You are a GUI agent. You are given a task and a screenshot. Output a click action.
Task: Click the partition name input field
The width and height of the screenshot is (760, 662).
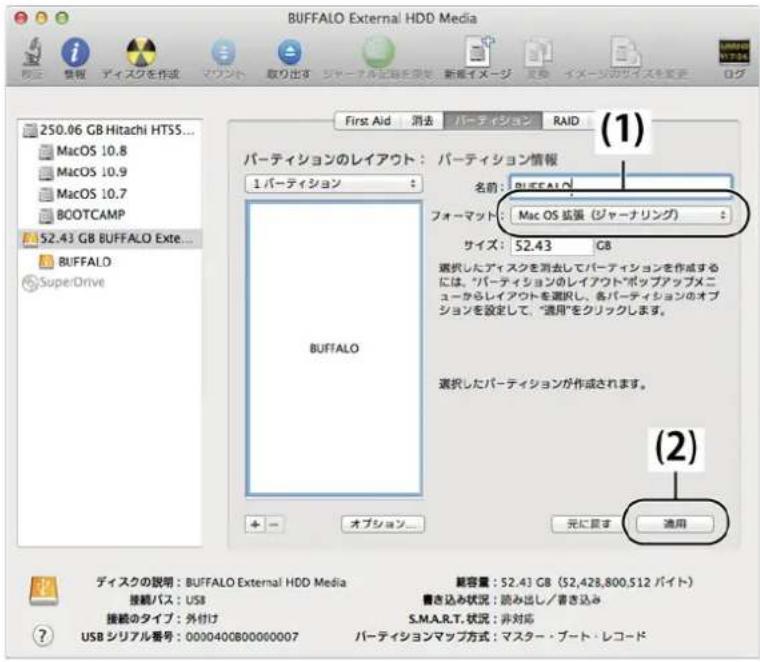tap(620, 186)
